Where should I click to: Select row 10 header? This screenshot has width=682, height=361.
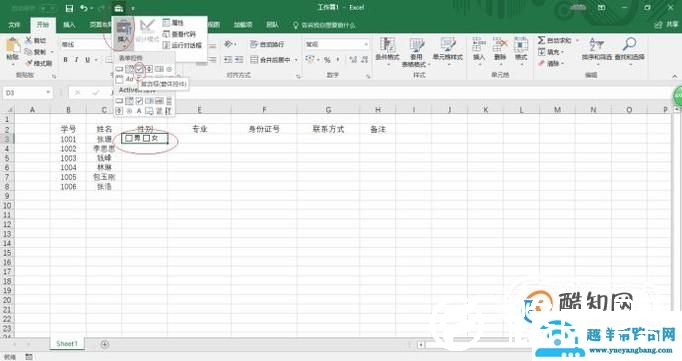7,206
